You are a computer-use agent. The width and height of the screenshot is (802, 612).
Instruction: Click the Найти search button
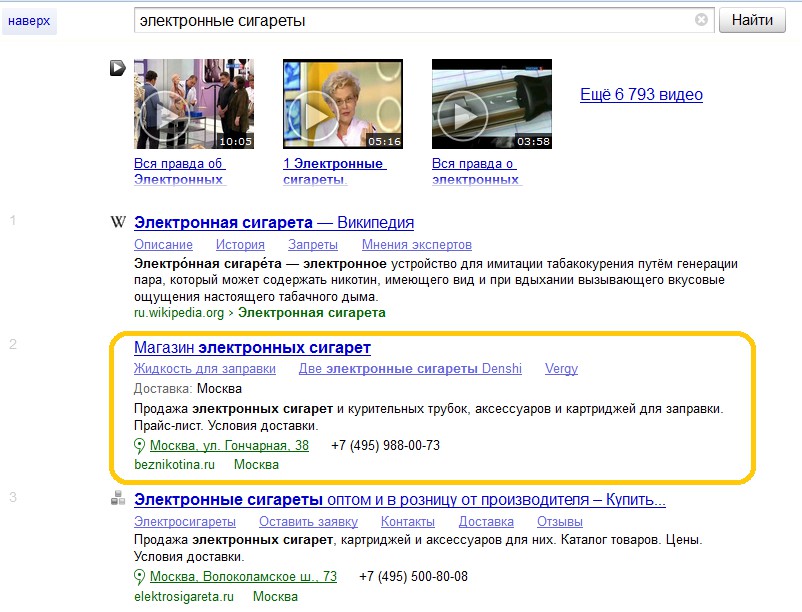coord(752,20)
